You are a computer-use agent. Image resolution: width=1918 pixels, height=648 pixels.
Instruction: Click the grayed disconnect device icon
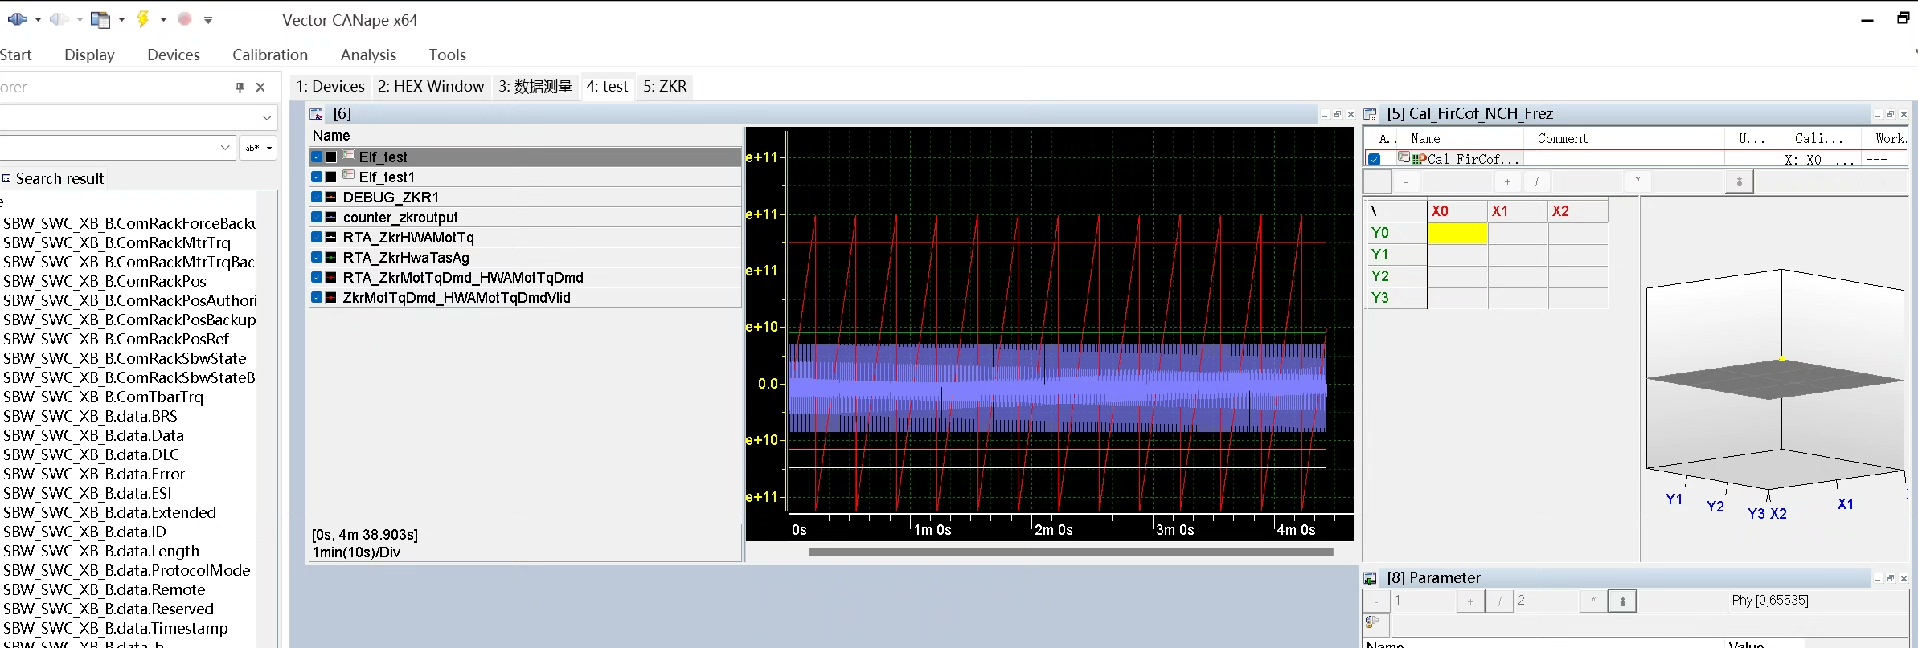pos(59,19)
